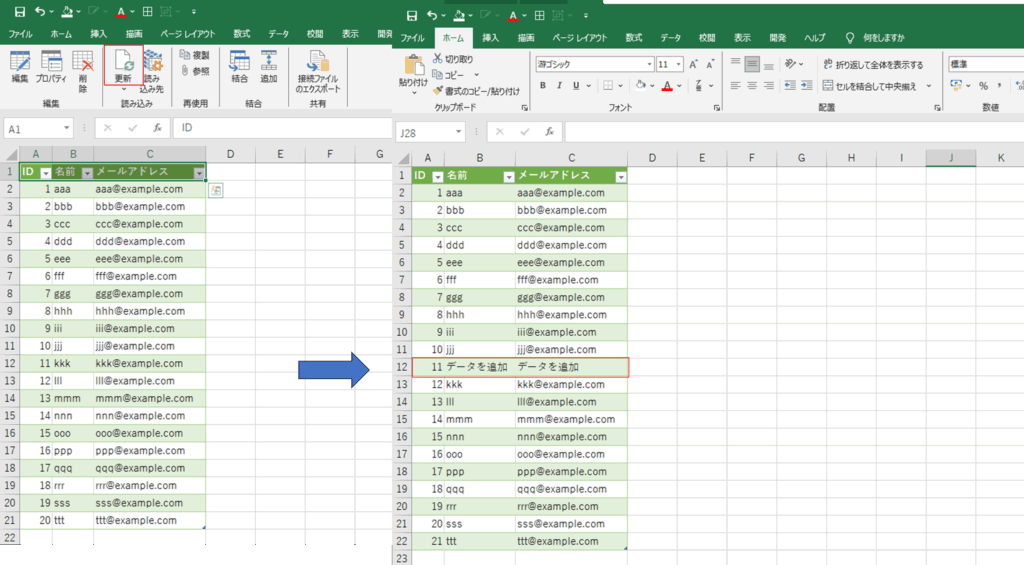Viewport: 1024px width, 565px height.
Task: Open 挿入 tab in right window
Action: [x=490, y=38]
